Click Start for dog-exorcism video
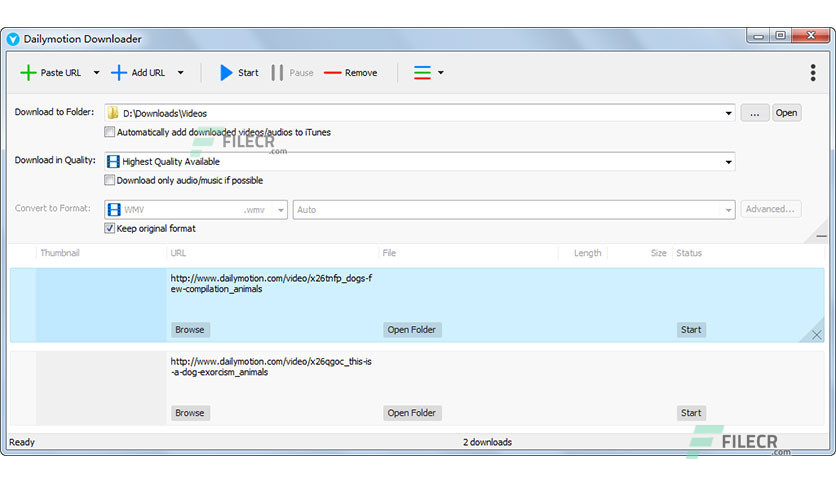 pos(691,413)
